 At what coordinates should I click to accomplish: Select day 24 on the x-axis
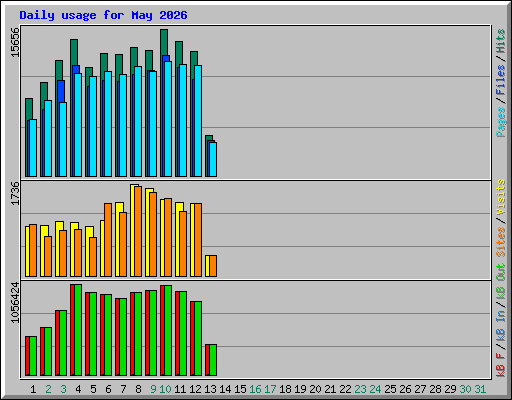pos(375,389)
